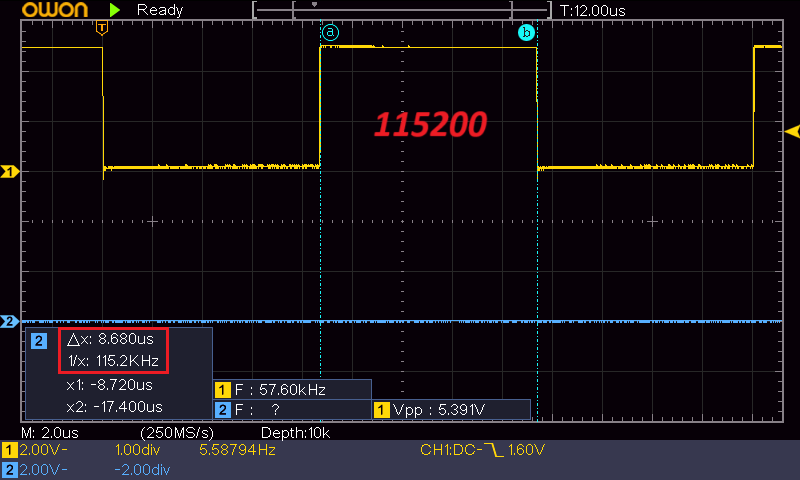This screenshot has width=800, height=480.
Task: Click the OWON logo
Action: [55, 10]
